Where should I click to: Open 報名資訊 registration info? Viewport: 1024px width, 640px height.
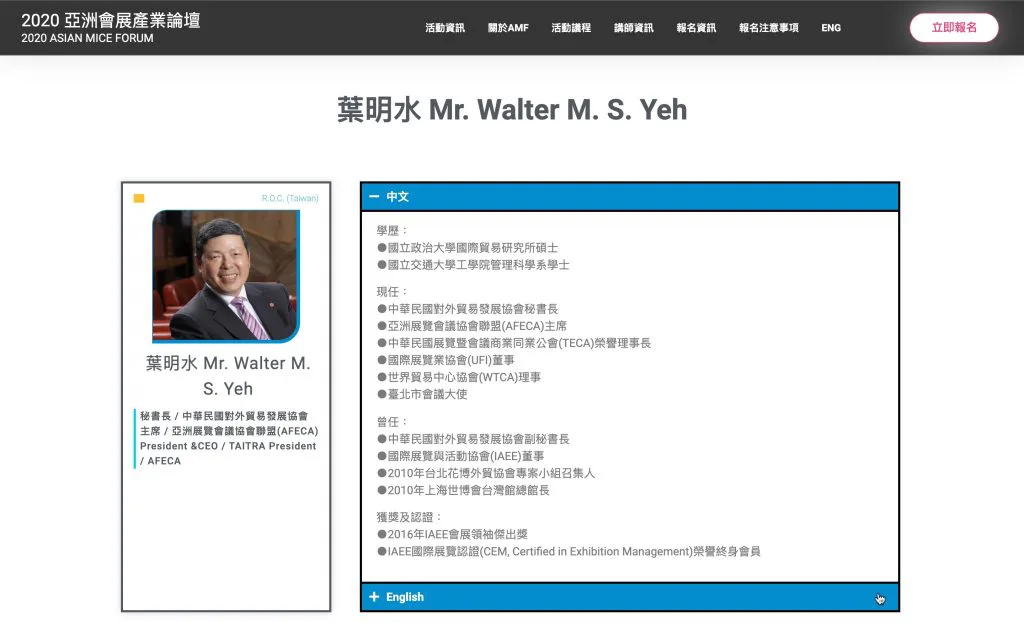tap(696, 28)
